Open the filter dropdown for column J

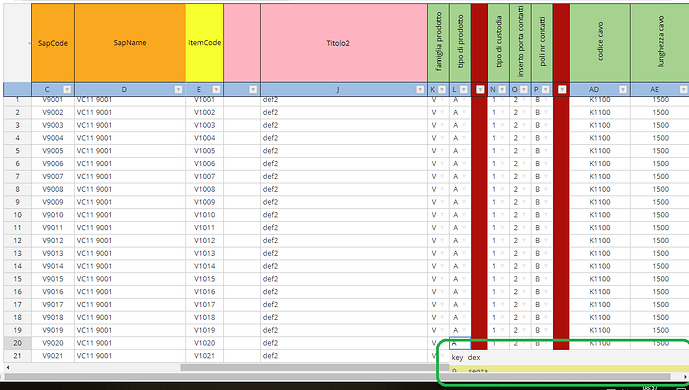pyautogui.click(x=420, y=90)
